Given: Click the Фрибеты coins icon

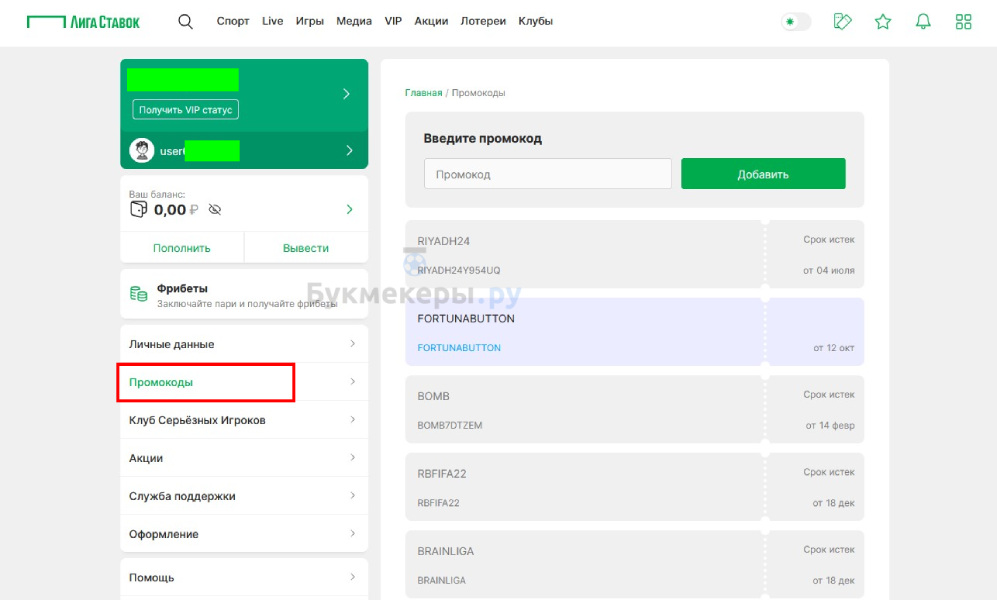Looking at the screenshot, I should [139, 294].
